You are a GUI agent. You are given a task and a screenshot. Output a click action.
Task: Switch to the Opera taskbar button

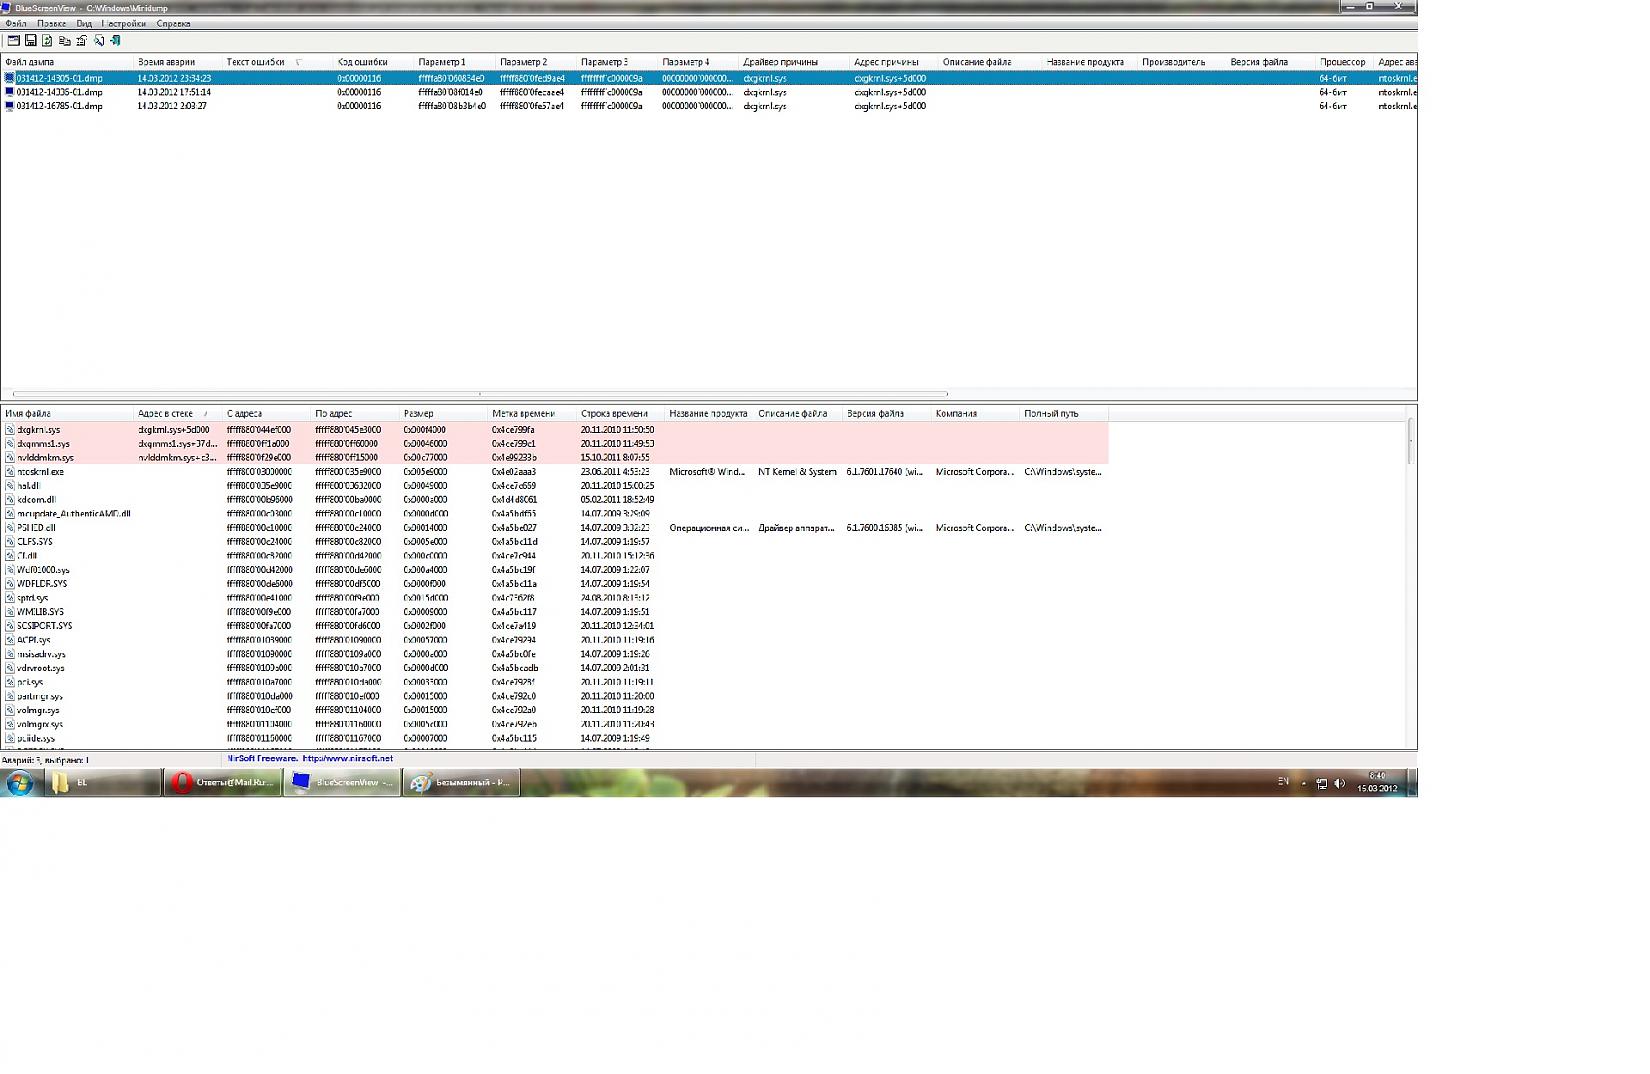[x=222, y=783]
